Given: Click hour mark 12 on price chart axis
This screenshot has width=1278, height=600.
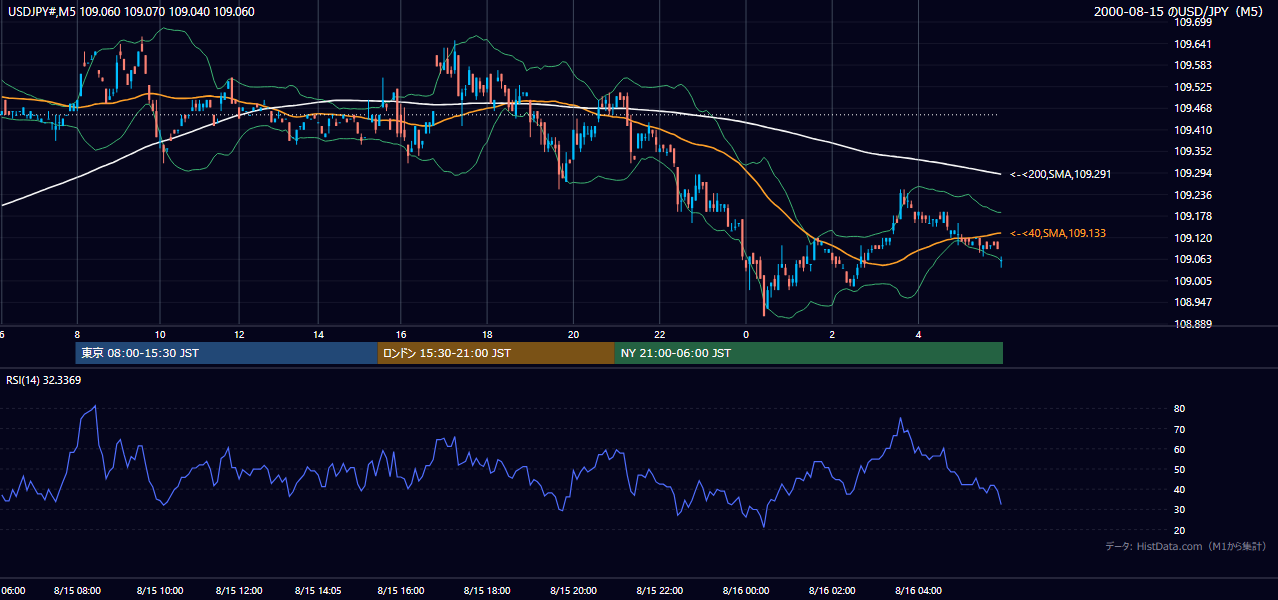Looking at the screenshot, I should click(x=238, y=333).
